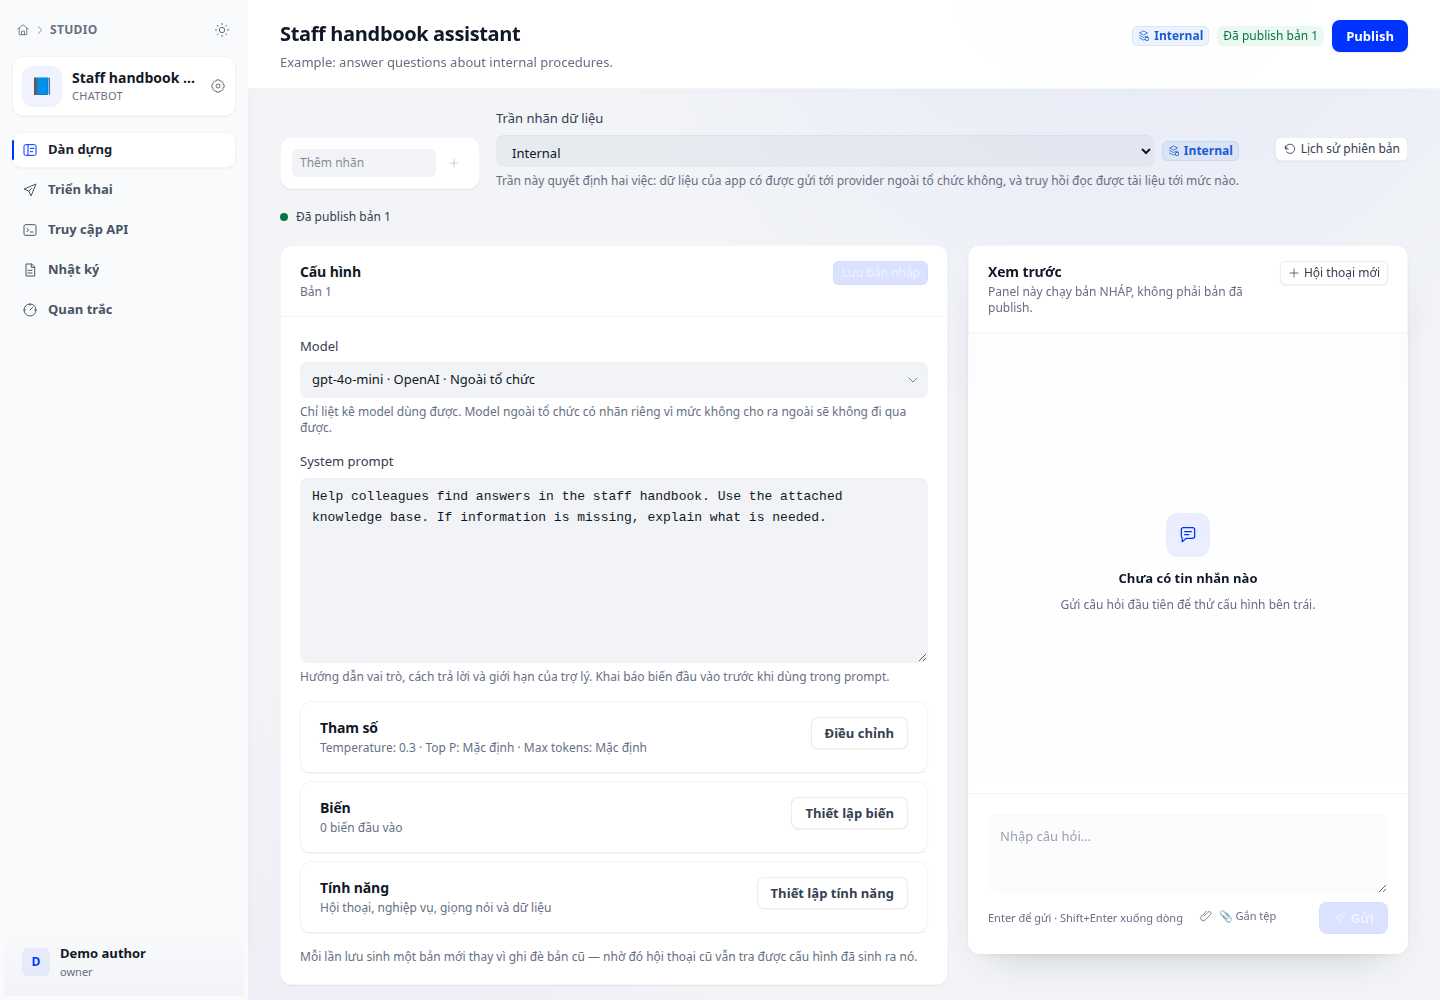
Task: Expand the Trần nhãn dữ liệu dropdown
Action: click(825, 152)
